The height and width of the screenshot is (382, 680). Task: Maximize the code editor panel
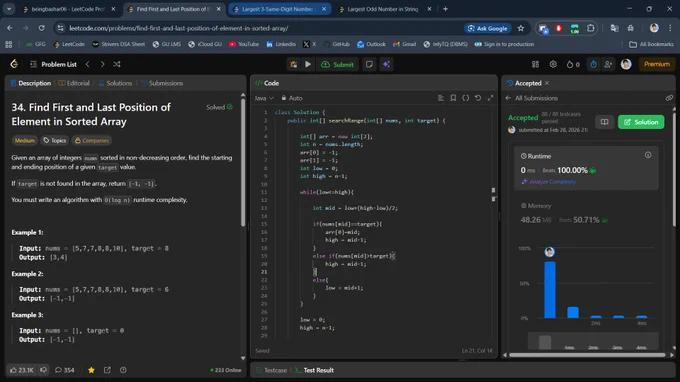(x=490, y=98)
